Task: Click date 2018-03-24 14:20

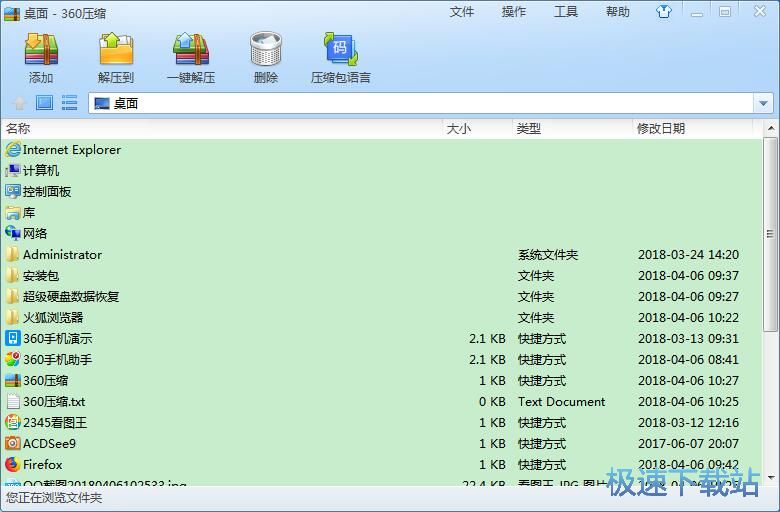Action: (688, 255)
